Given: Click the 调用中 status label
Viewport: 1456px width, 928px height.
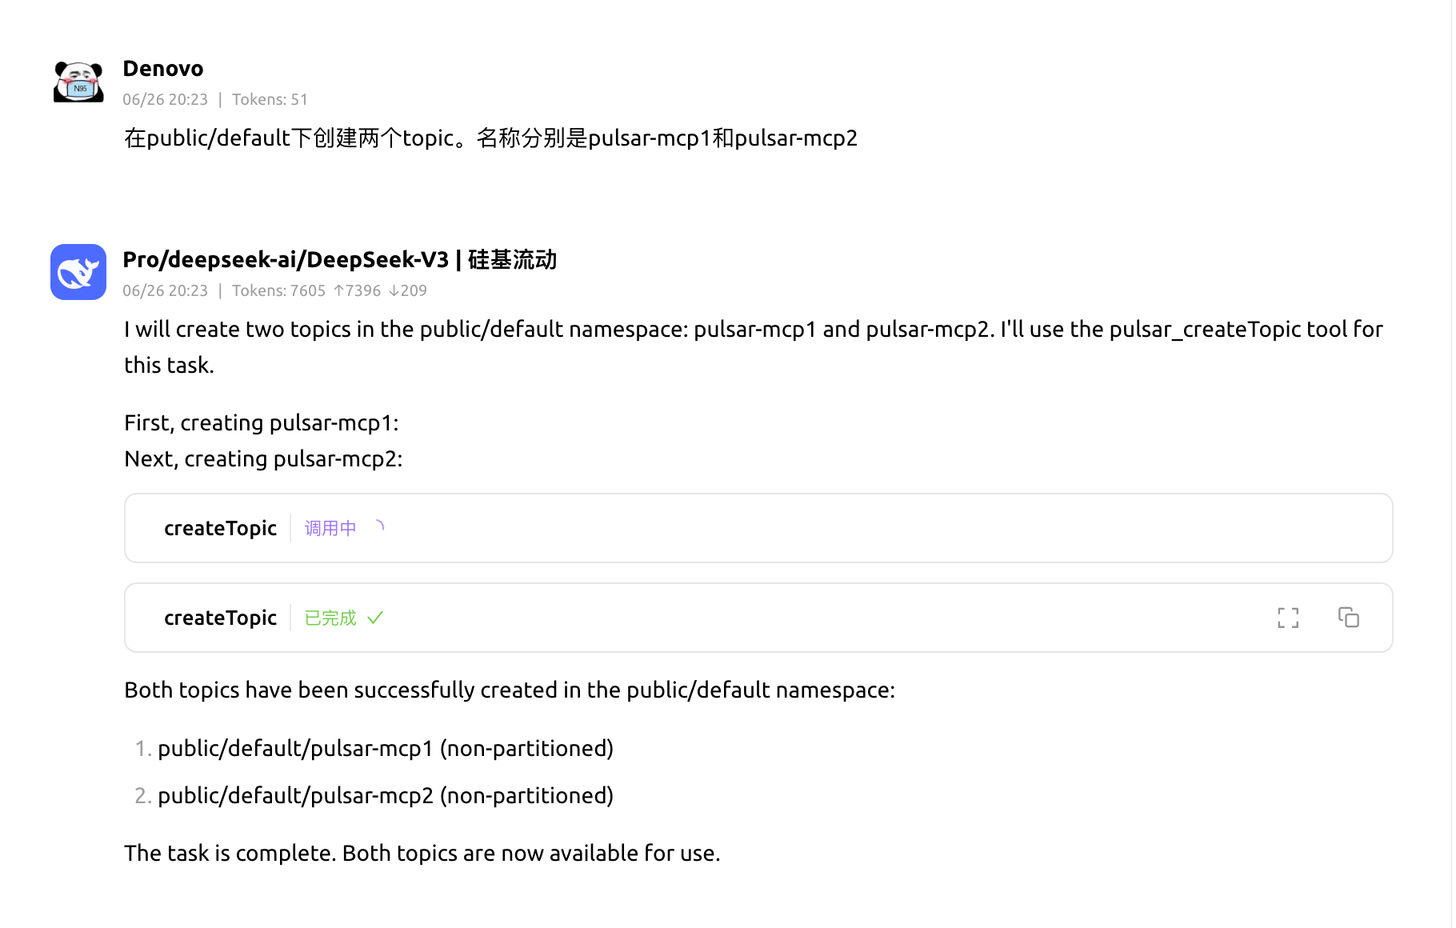Looking at the screenshot, I should point(330,528).
